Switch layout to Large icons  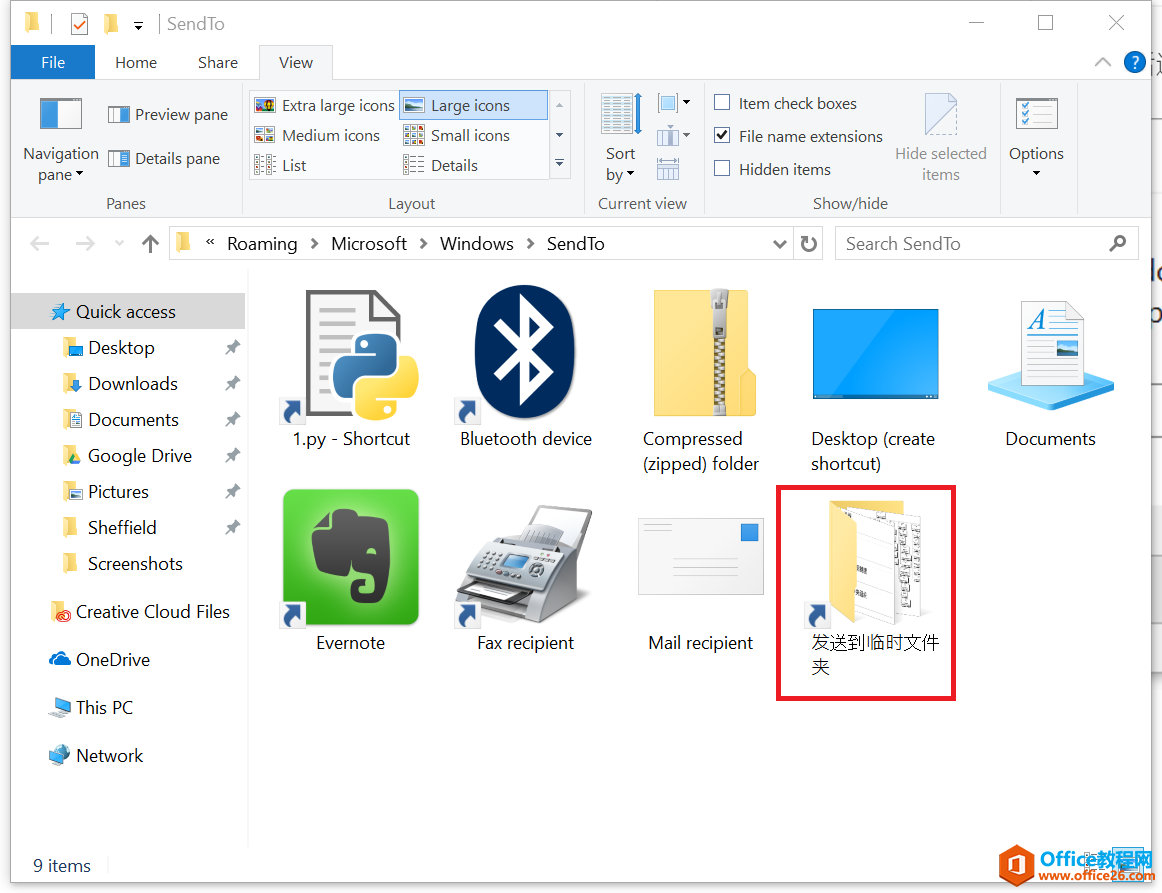pyautogui.click(x=474, y=105)
